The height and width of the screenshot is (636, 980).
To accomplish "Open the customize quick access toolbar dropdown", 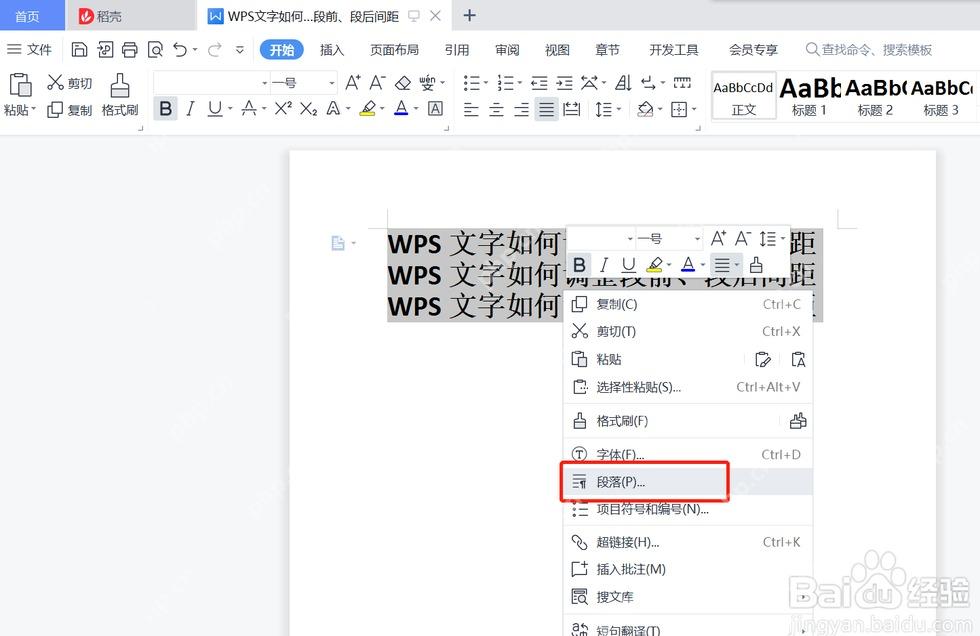I will [239, 49].
